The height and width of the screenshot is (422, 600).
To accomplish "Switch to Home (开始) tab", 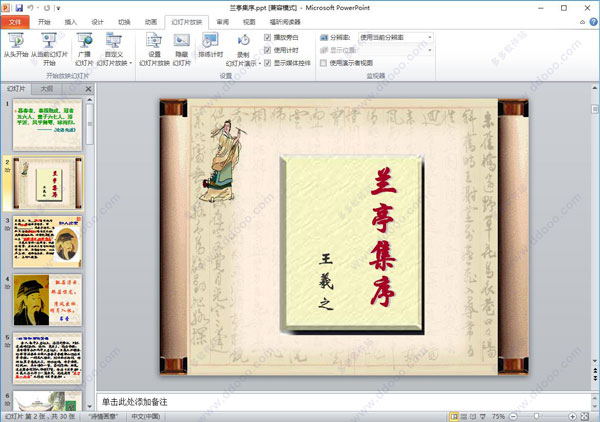I will click(x=44, y=22).
